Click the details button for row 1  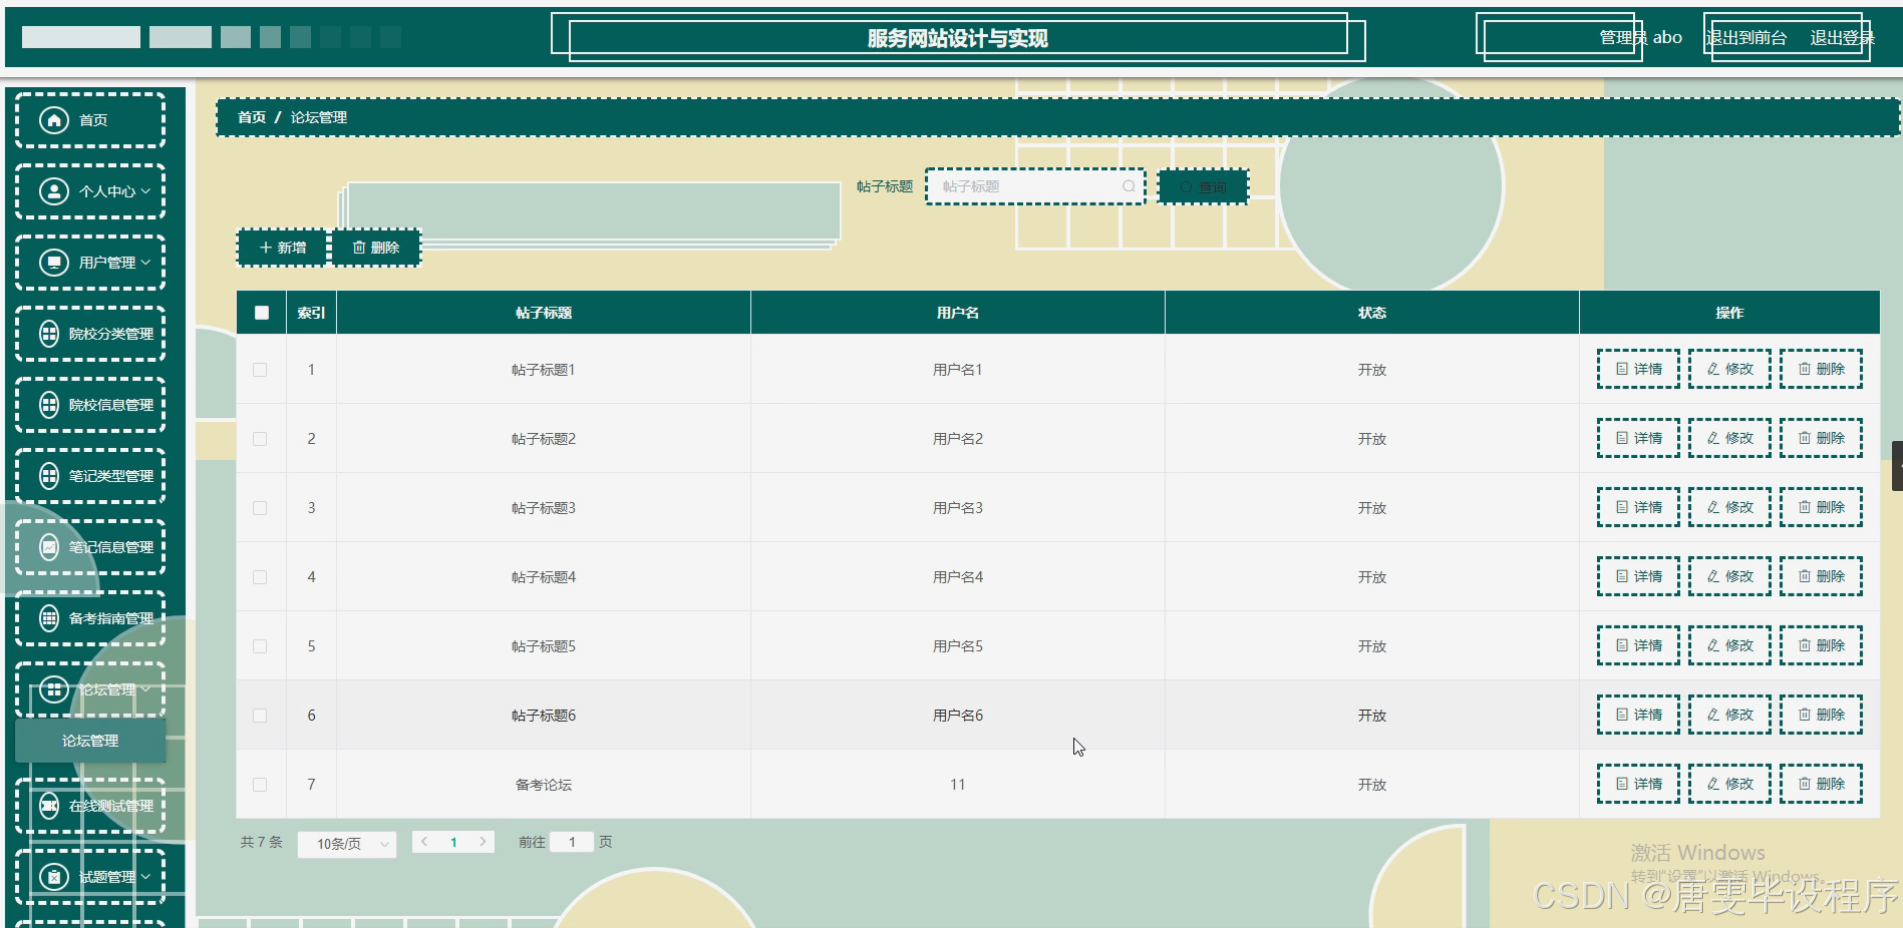(1638, 369)
